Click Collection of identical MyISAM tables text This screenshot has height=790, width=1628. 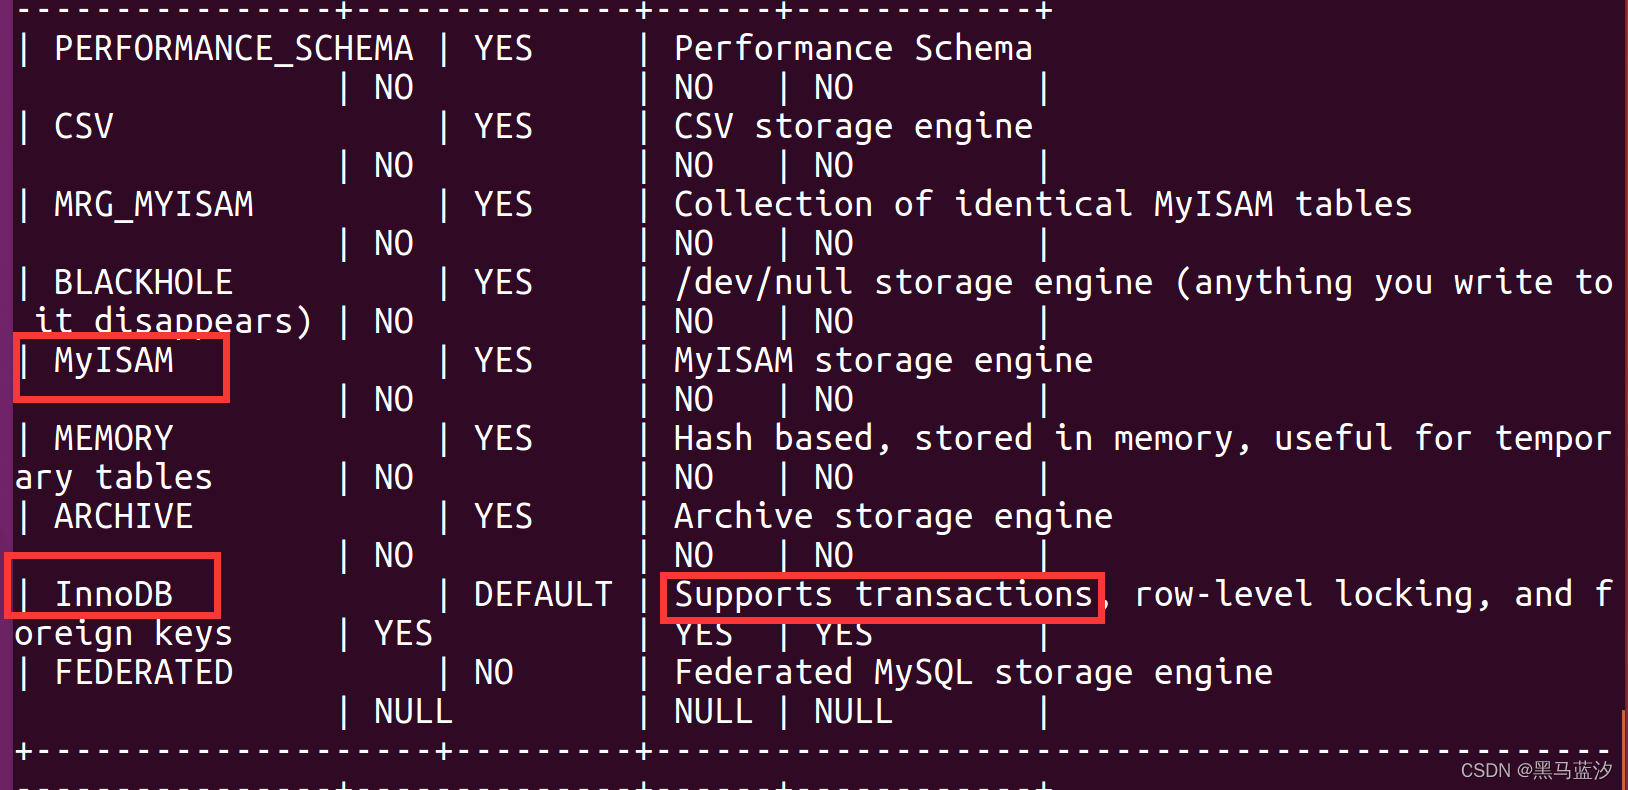1043,204
